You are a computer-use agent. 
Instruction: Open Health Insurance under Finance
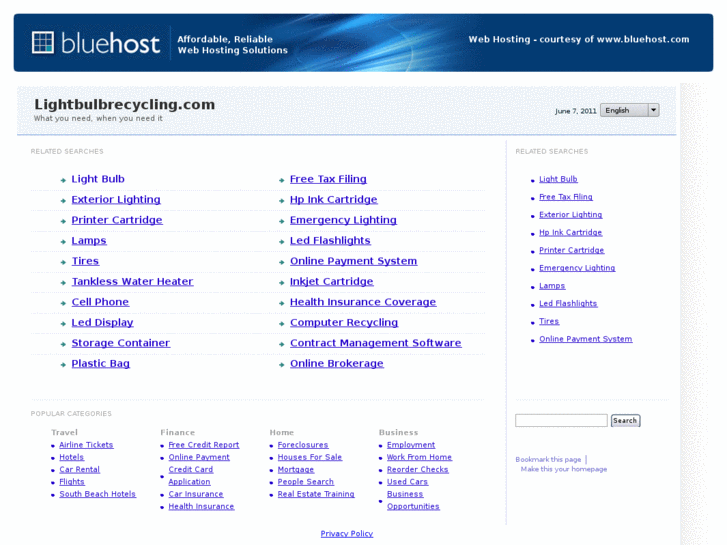(x=201, y=507)
